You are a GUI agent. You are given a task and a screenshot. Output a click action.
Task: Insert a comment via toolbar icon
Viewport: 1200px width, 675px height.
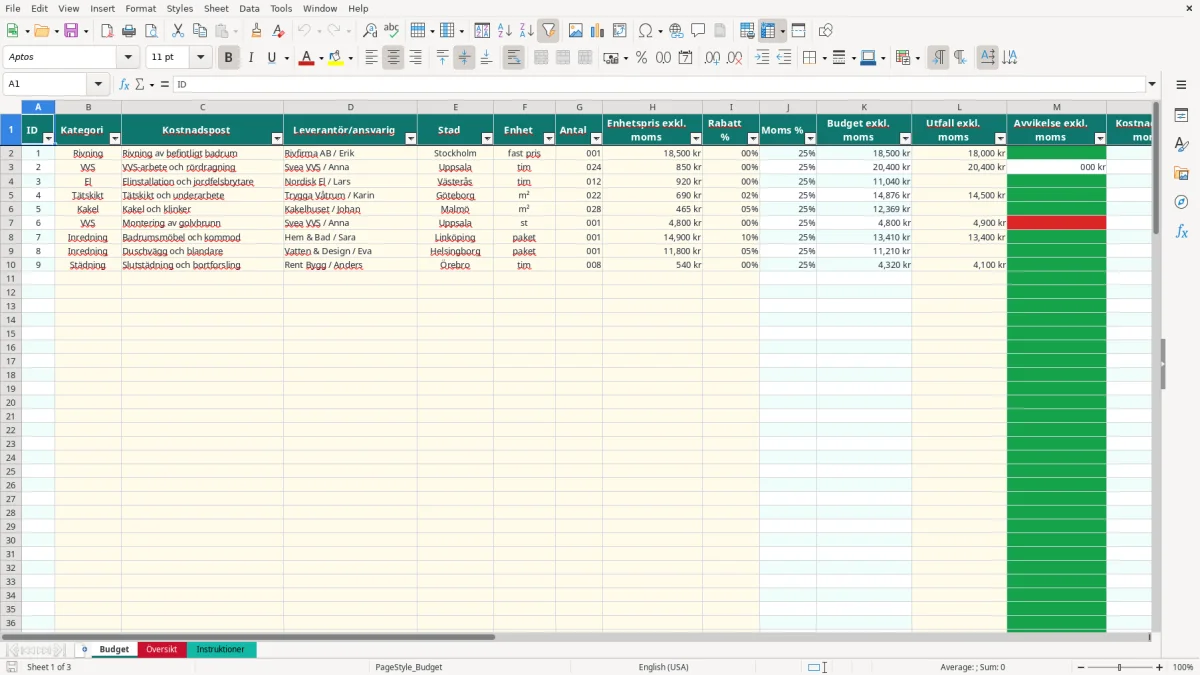click(x=698, y=31)
